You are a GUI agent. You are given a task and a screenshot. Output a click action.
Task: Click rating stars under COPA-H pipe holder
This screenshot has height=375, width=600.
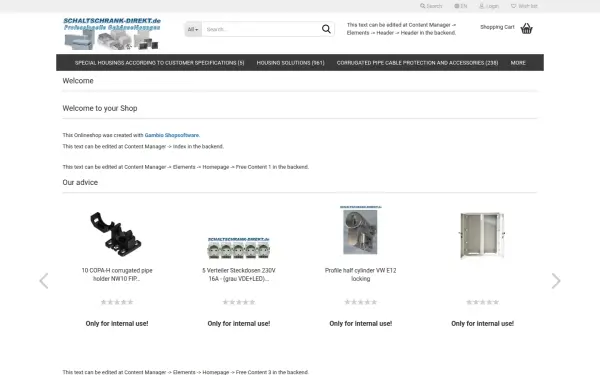pyautogui.click(x=117, y=302)
